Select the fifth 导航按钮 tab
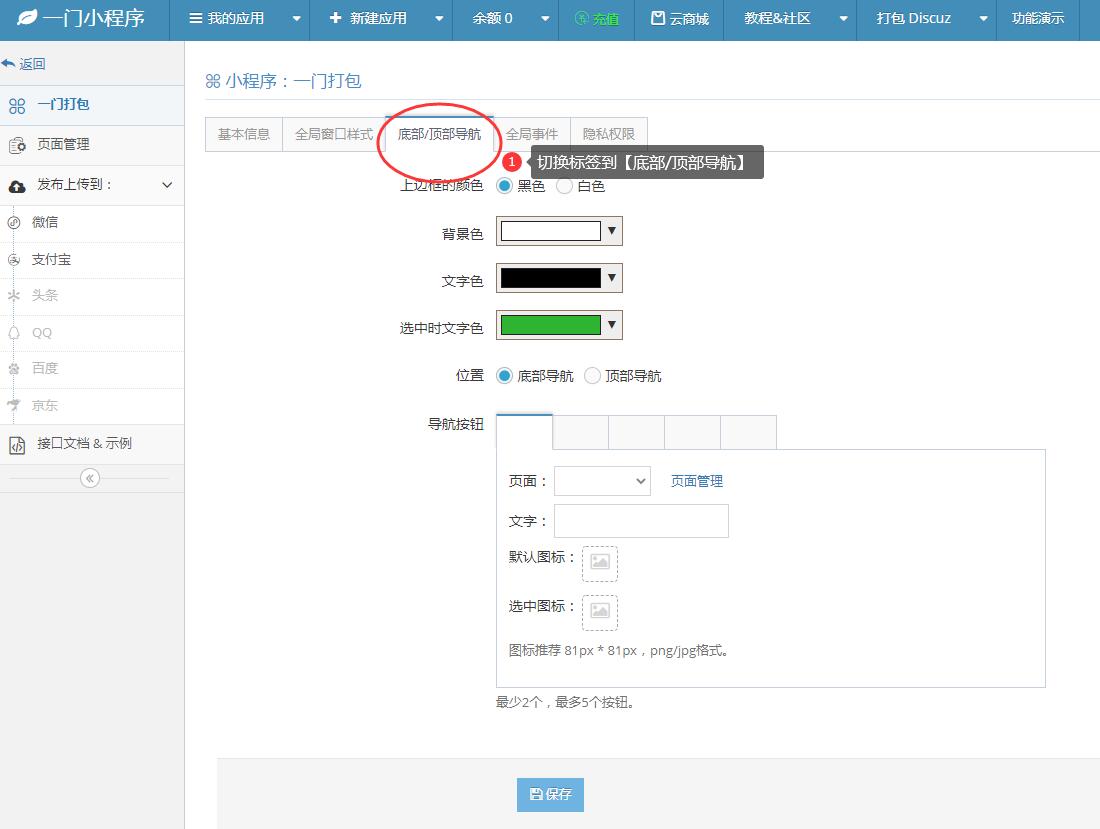 [x=749, y=432]
